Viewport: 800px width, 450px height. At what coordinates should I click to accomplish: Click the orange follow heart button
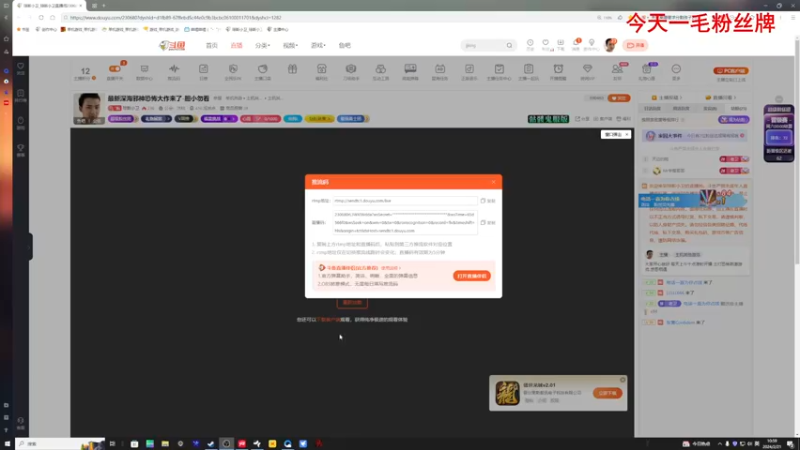click(619, 98)
